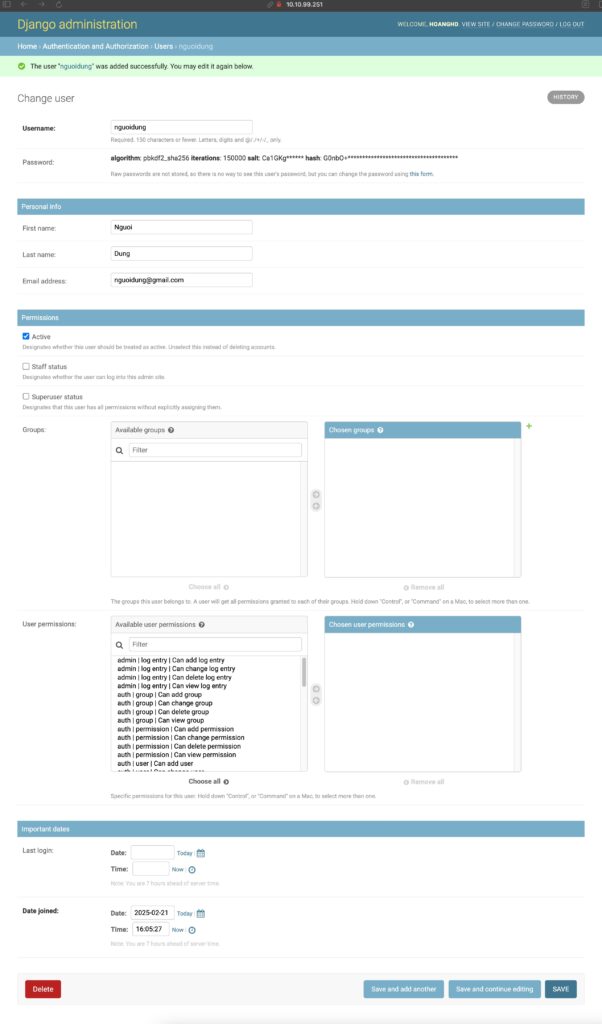The height and width of the screenshot is (1024, 602).
Task: Click the Last login Date field
Action: click(x=152, y=853)
